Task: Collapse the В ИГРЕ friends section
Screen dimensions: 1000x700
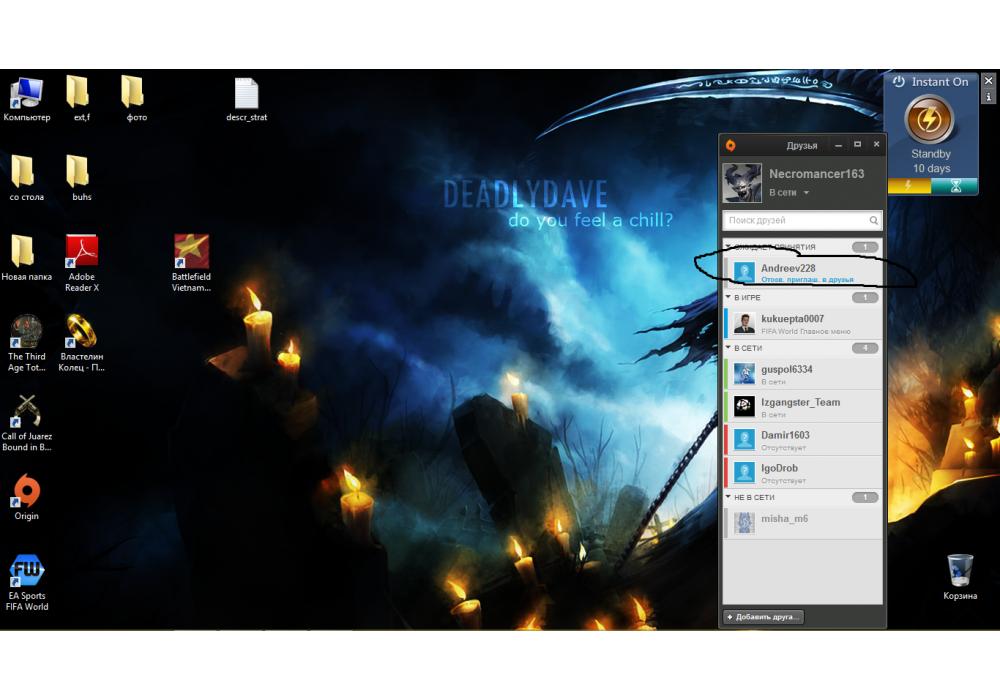Action: point(728,297)
